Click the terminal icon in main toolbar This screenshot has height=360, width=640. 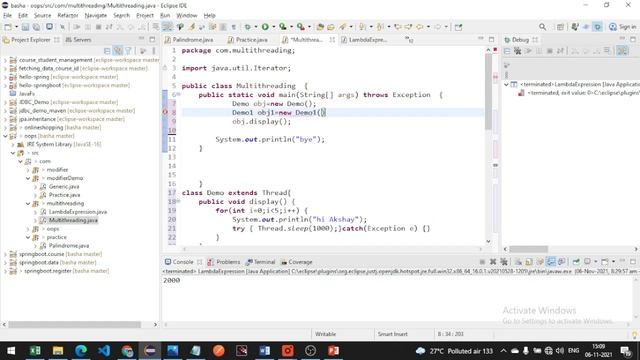coord(49,27)
